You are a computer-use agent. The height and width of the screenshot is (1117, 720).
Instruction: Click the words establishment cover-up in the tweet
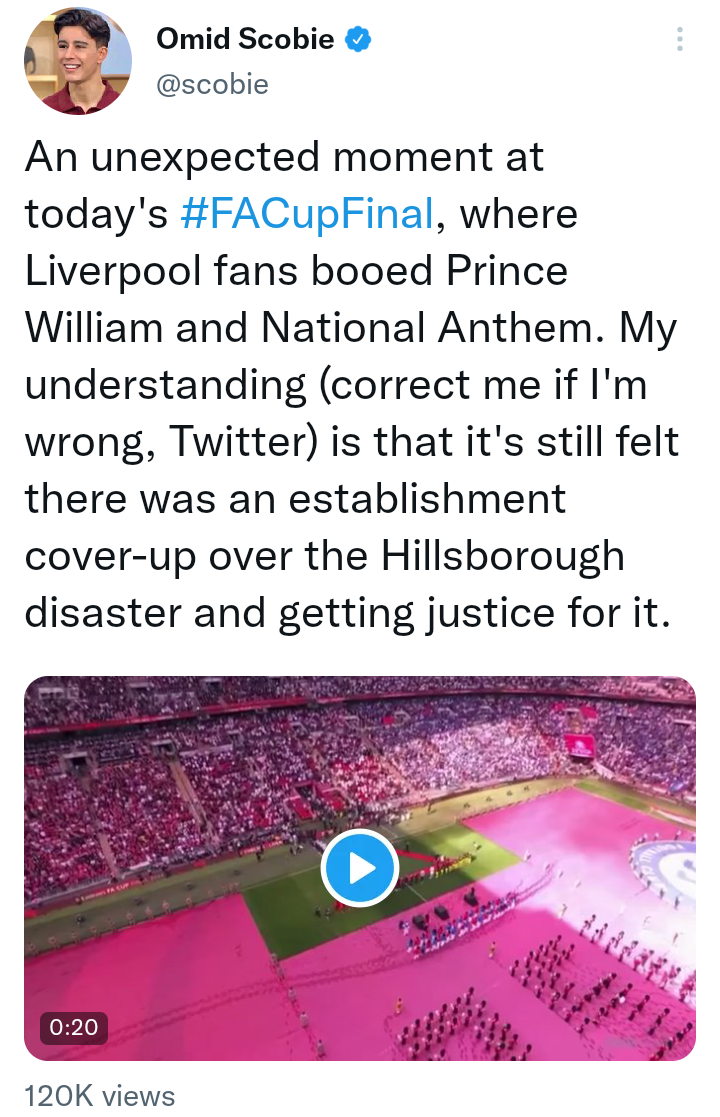[x=300, y=528]
